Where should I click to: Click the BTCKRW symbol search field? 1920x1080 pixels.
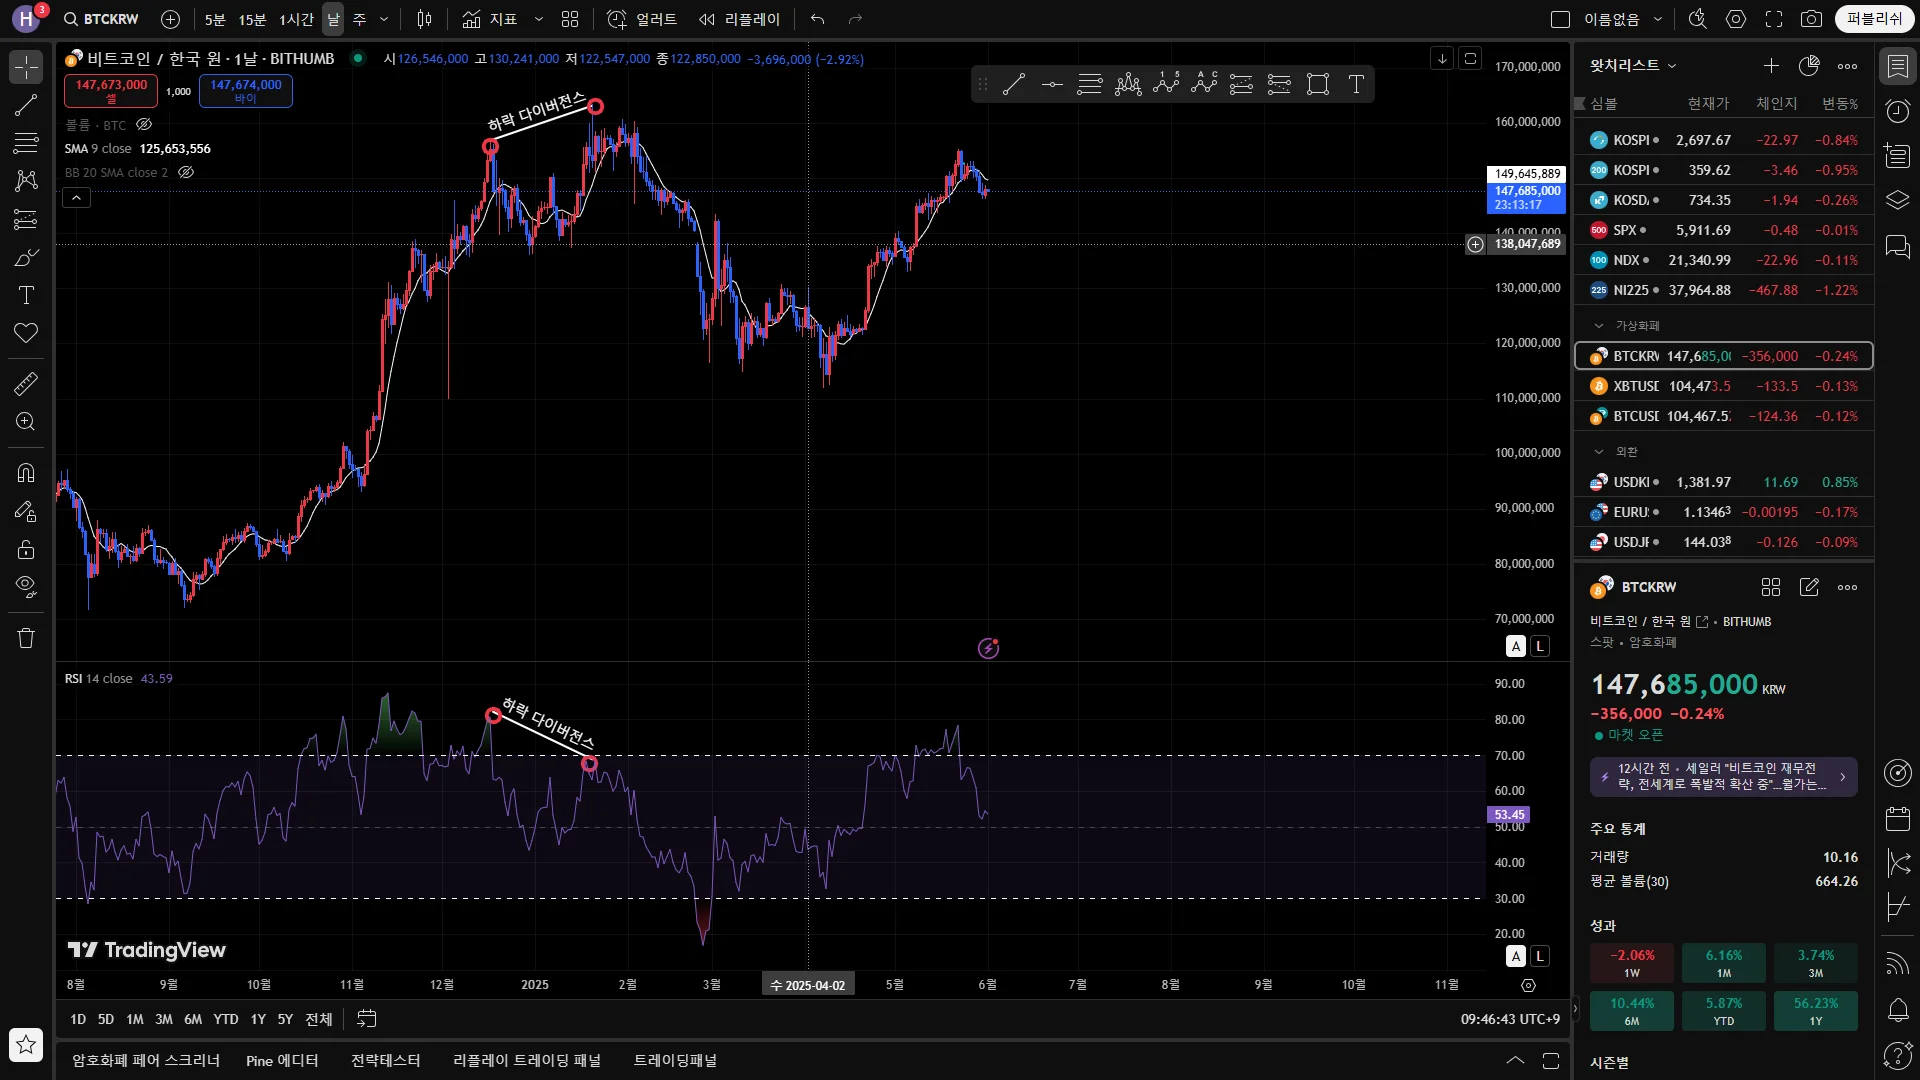(x=102, y=19)
